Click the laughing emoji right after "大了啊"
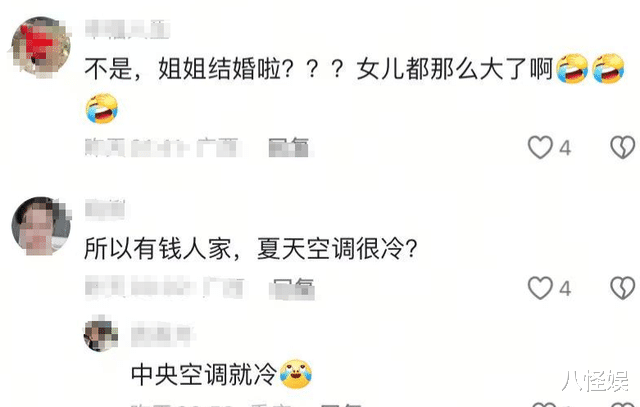The width and height of the screenshot is (640, 407). pos(572,69)
